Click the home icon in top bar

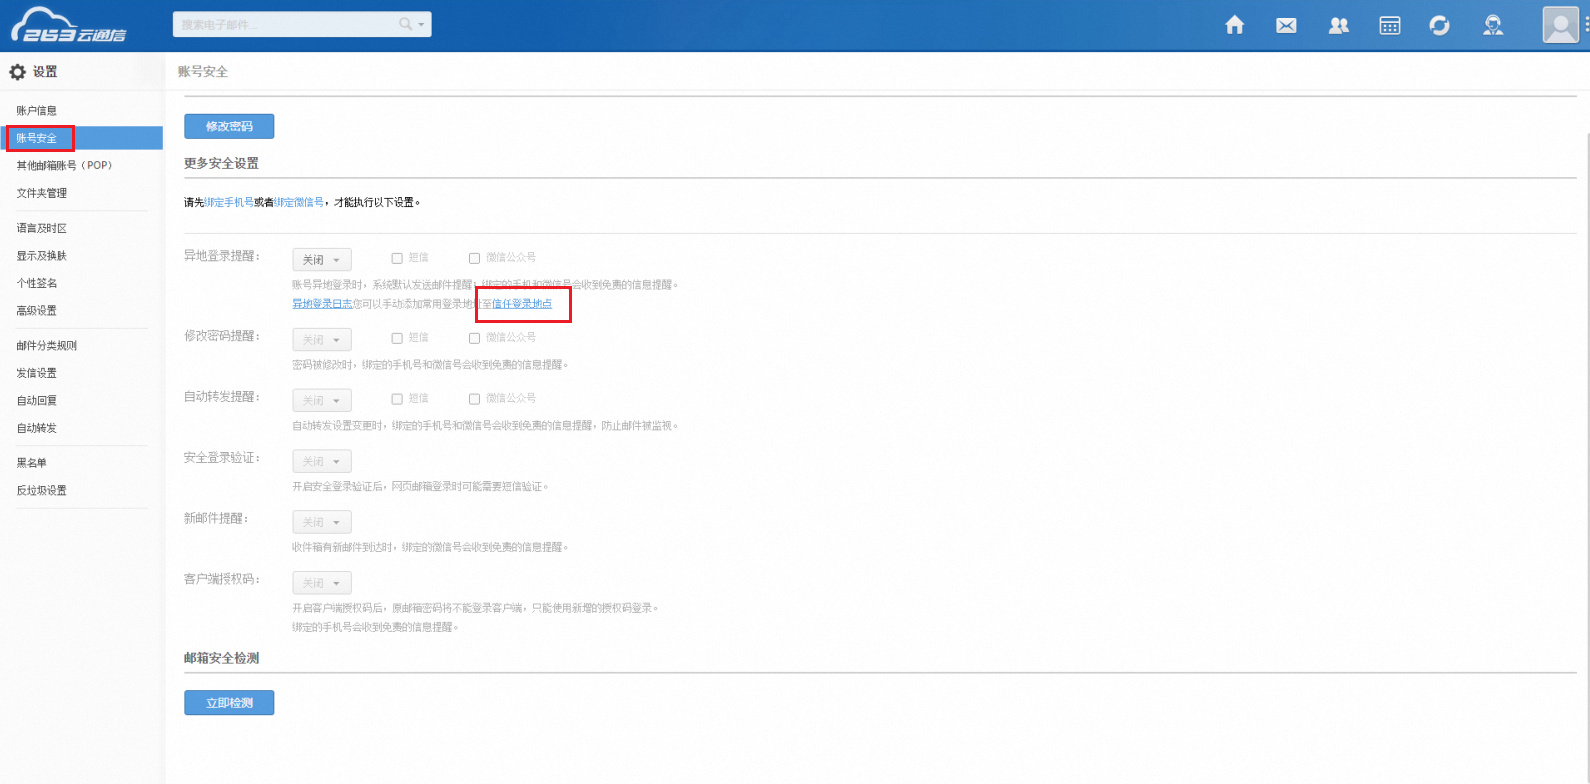coord(1235,26)
